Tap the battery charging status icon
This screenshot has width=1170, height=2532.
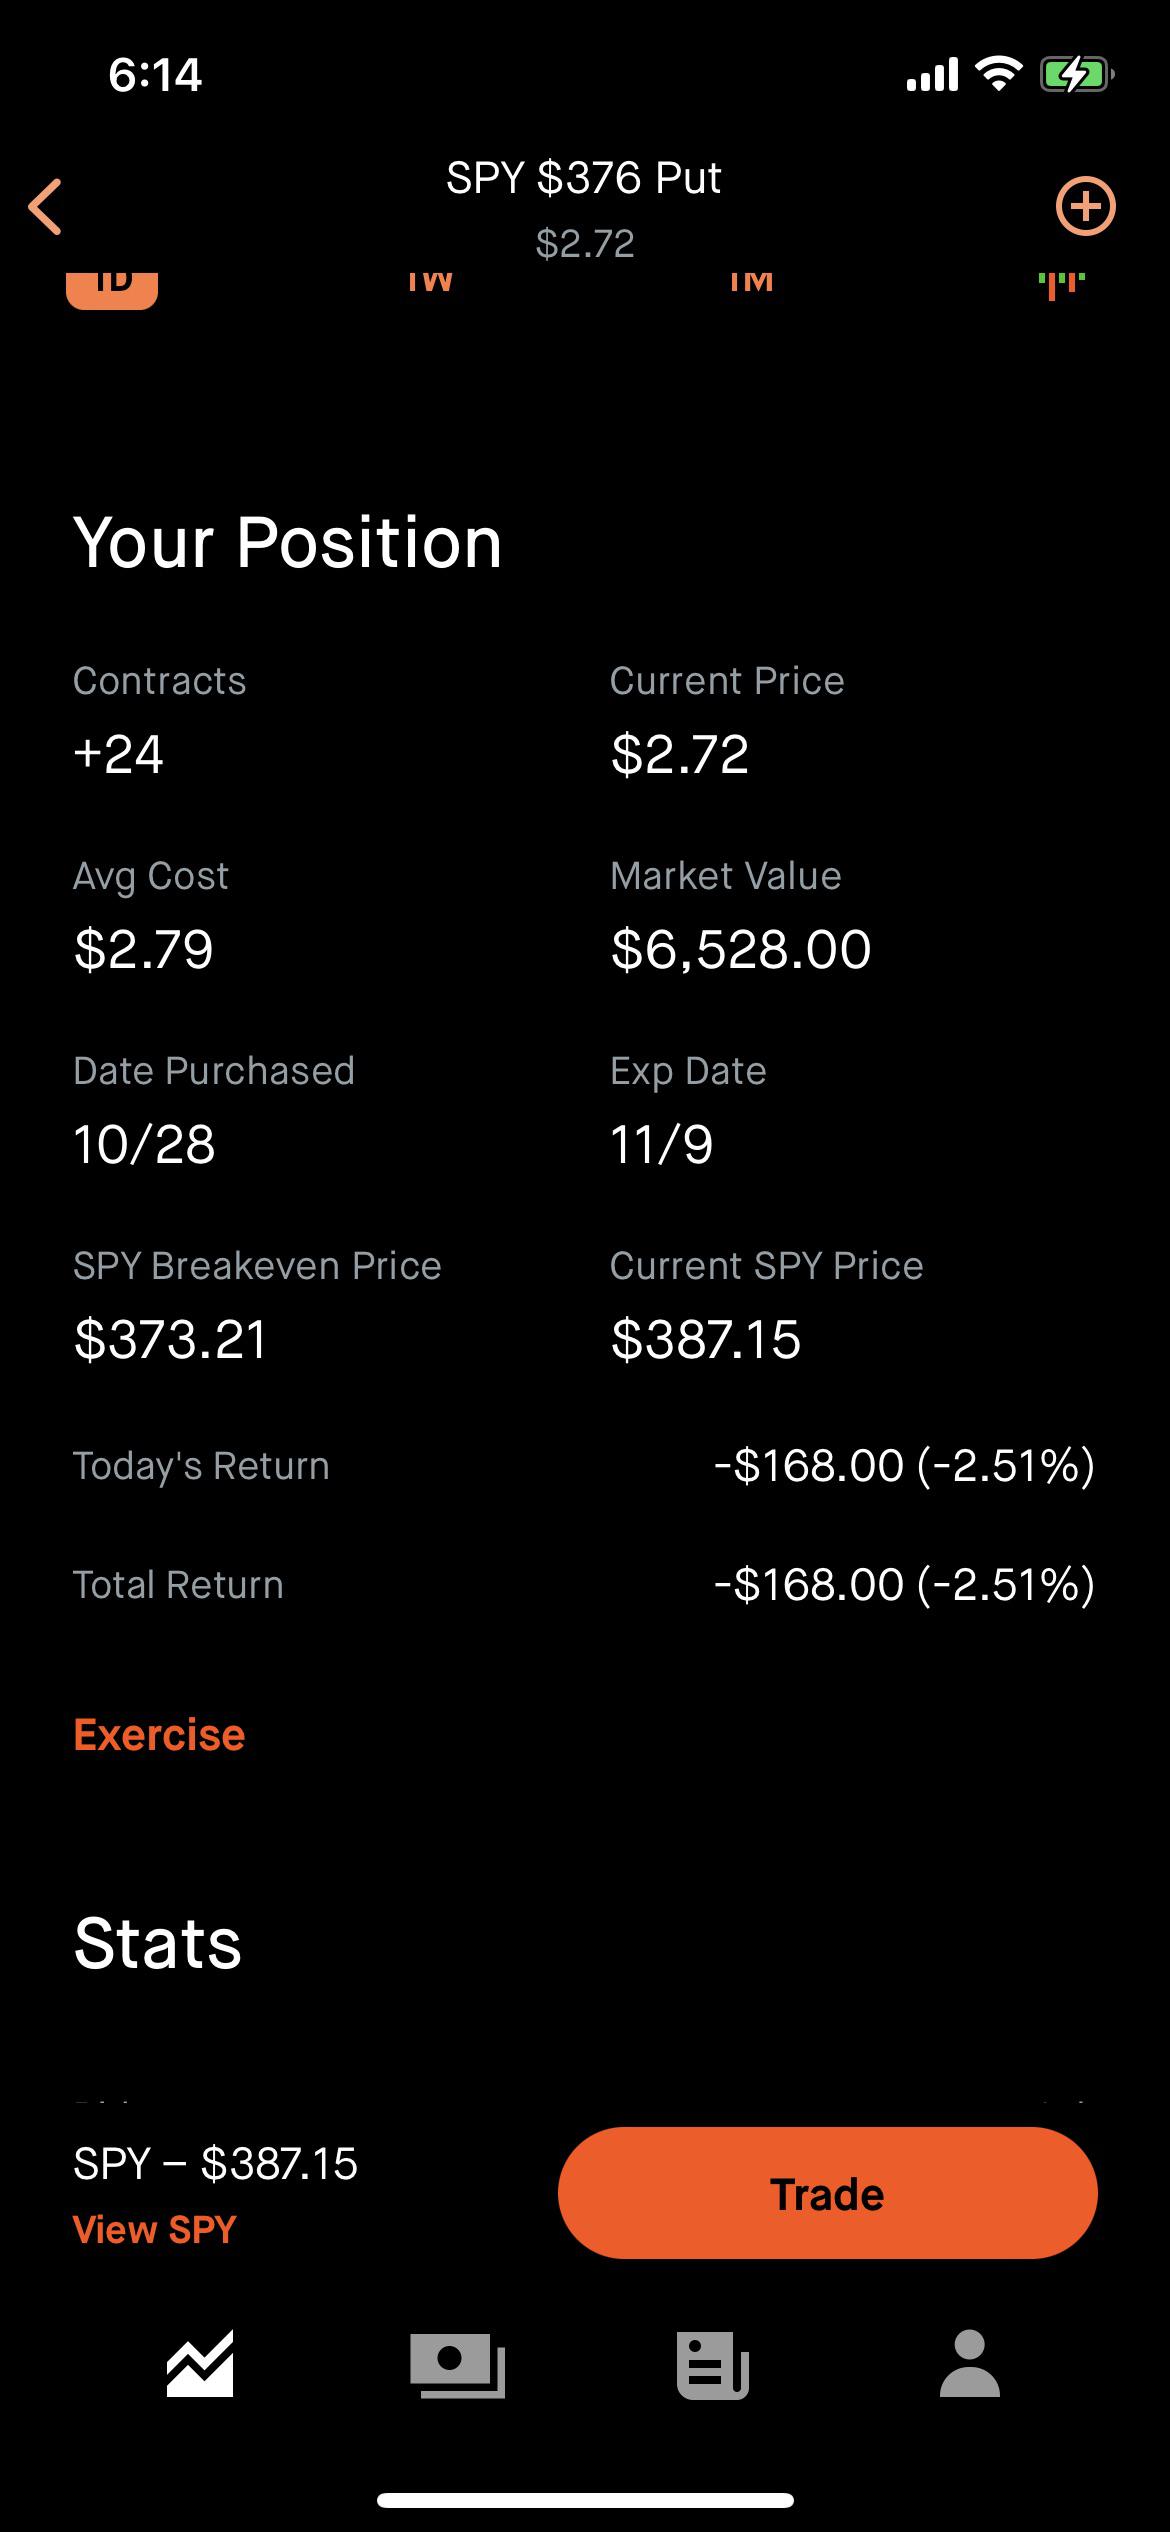(1075, 75)
